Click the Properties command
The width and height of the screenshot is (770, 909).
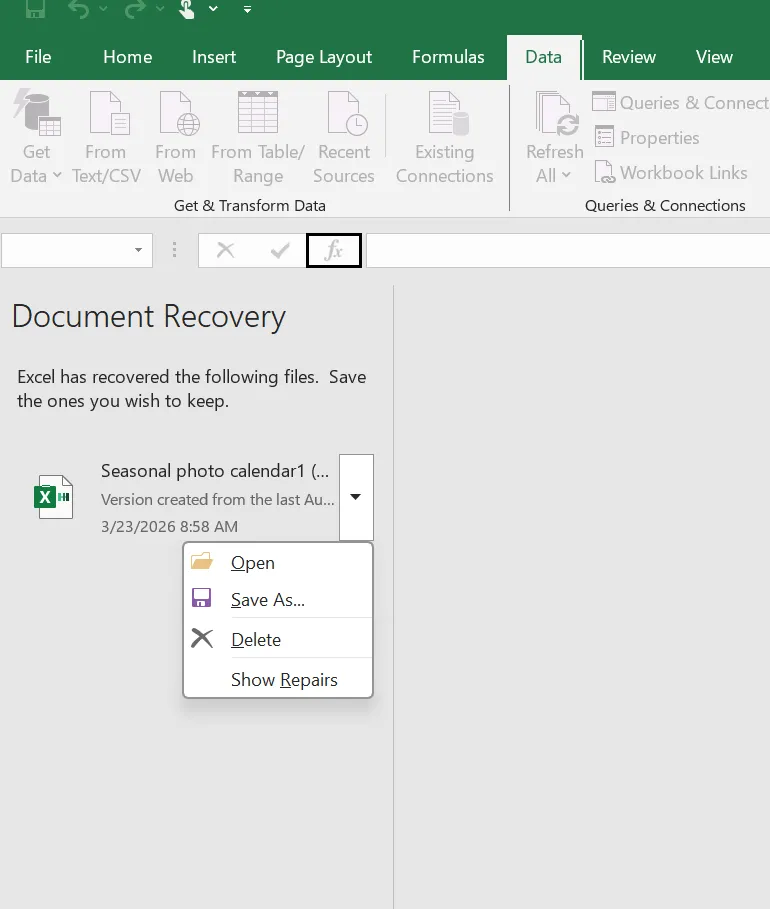[x=646, y=137]
